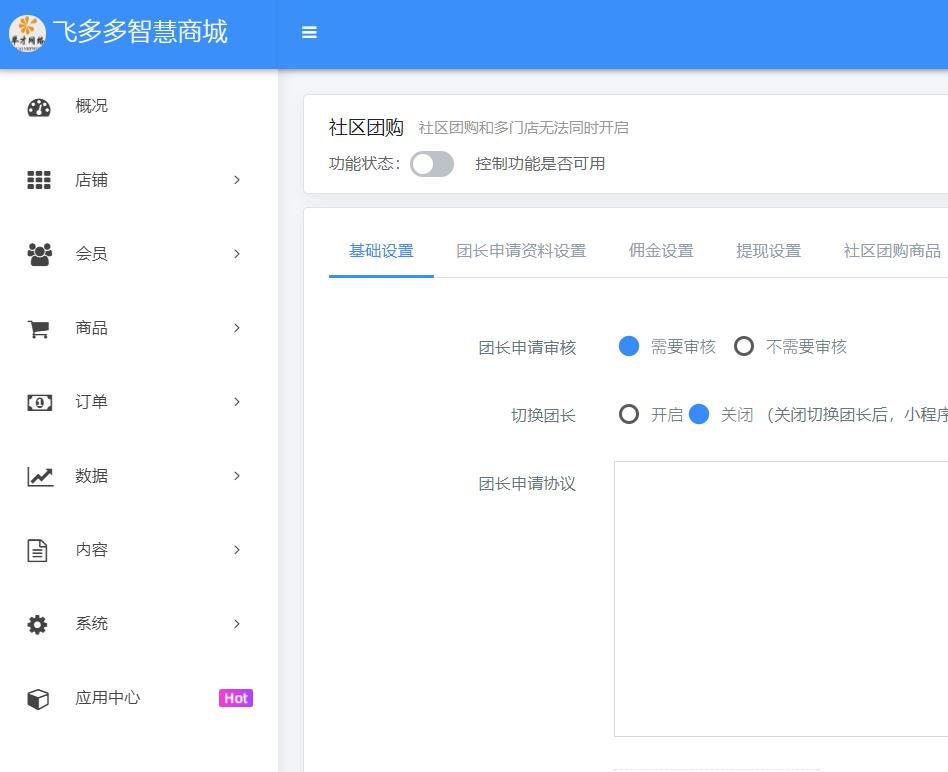Click the 内容 document icon
Viewport: 948px width, 772px height.
point(37,551)
